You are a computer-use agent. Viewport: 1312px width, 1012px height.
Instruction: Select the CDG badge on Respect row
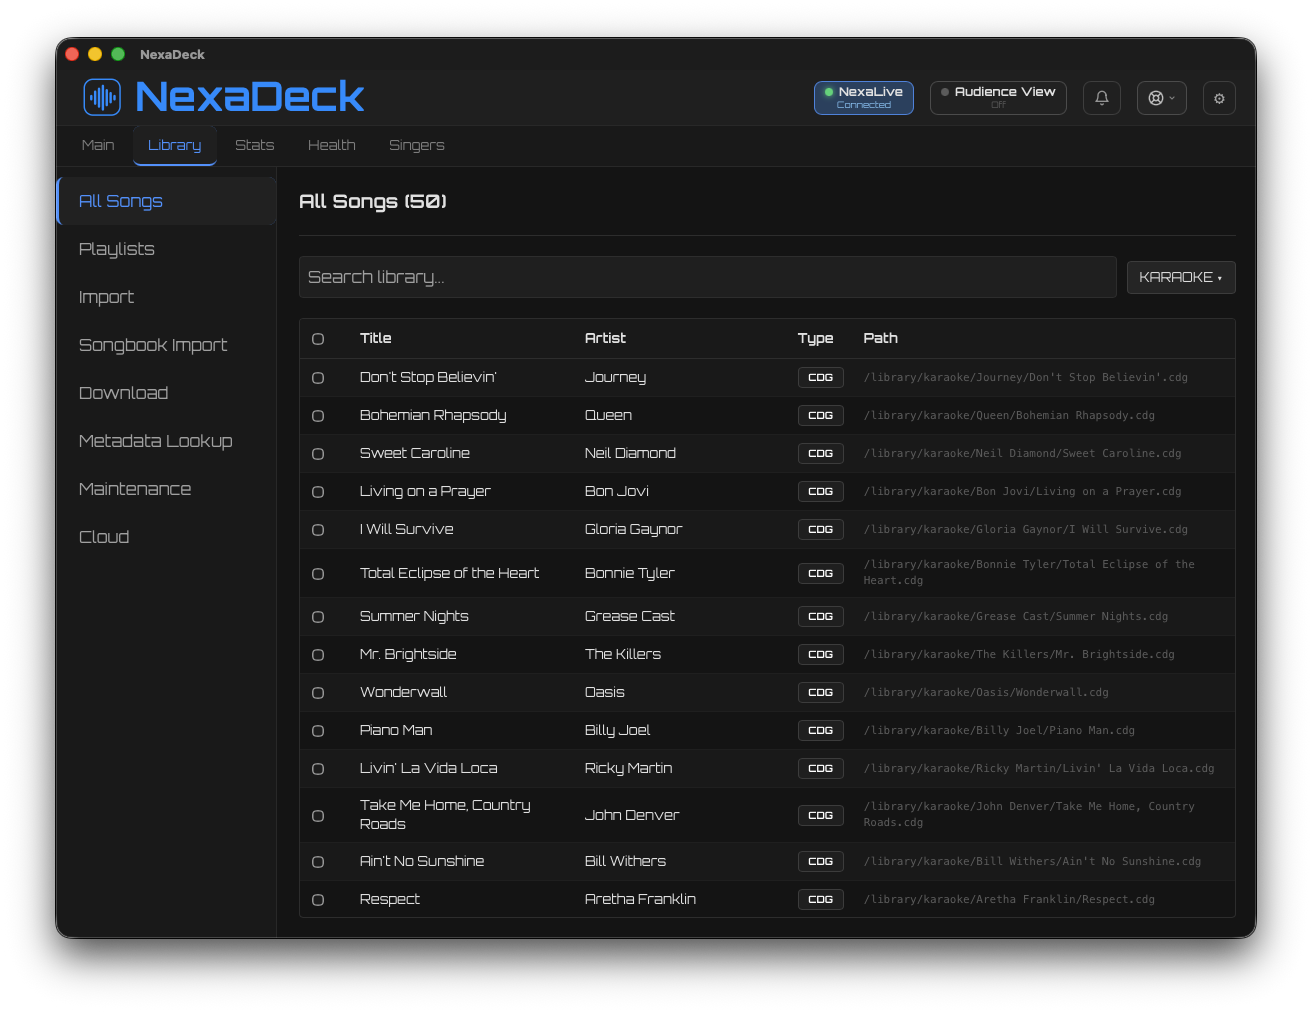tap(820, 899)
